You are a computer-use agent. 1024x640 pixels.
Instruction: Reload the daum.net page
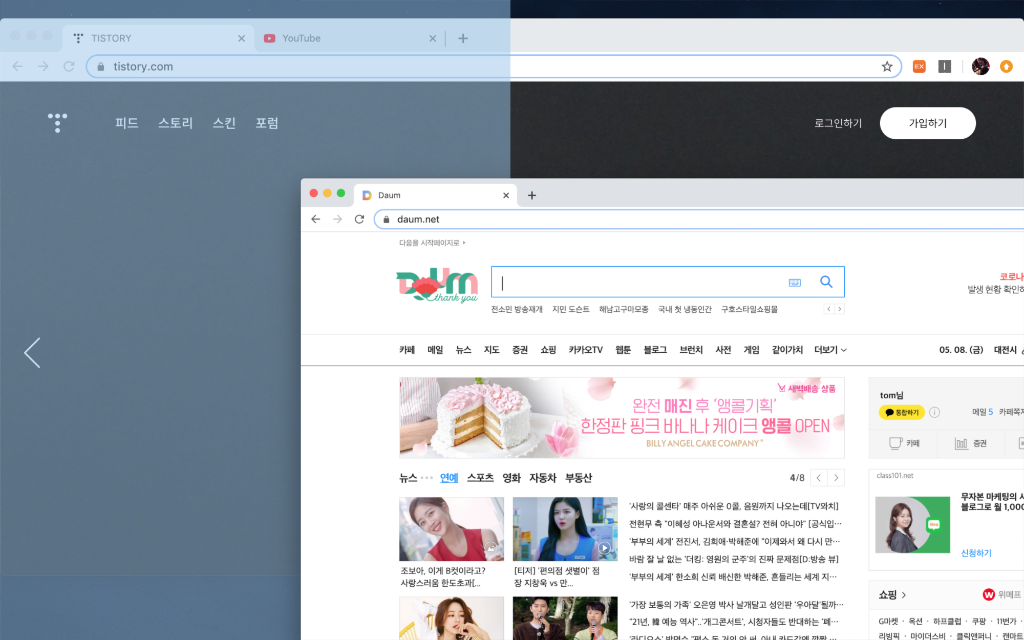[x=359, y=219]
